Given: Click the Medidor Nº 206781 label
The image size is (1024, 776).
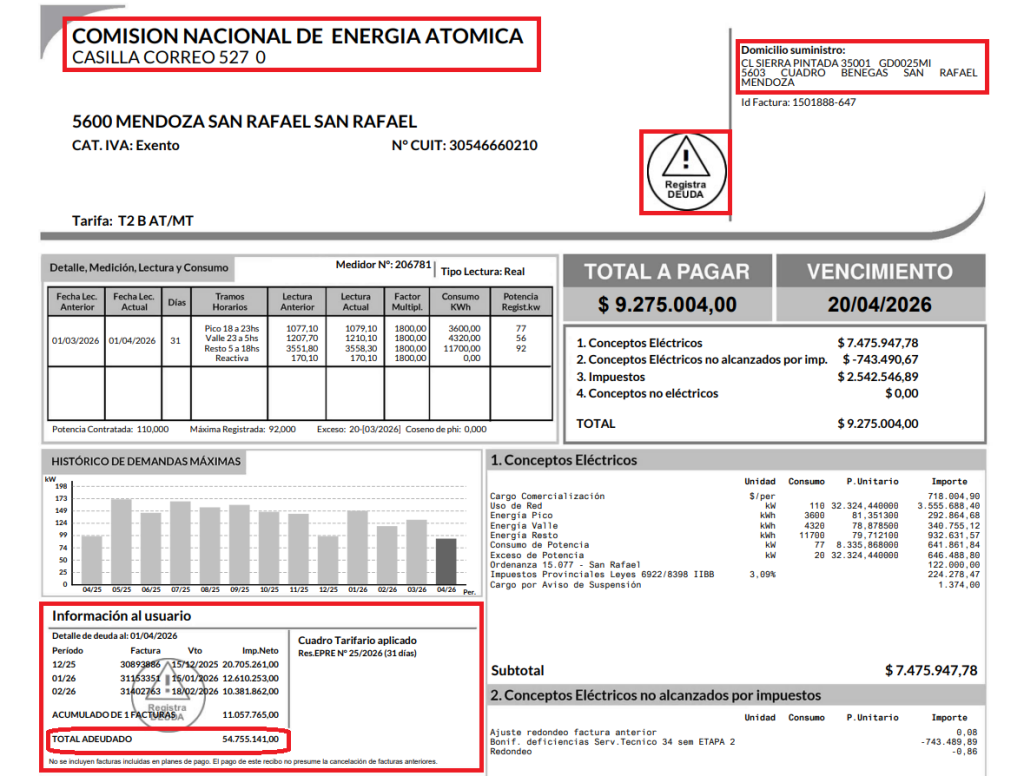Looking at the screenshot, I should [x=384, y=266].
